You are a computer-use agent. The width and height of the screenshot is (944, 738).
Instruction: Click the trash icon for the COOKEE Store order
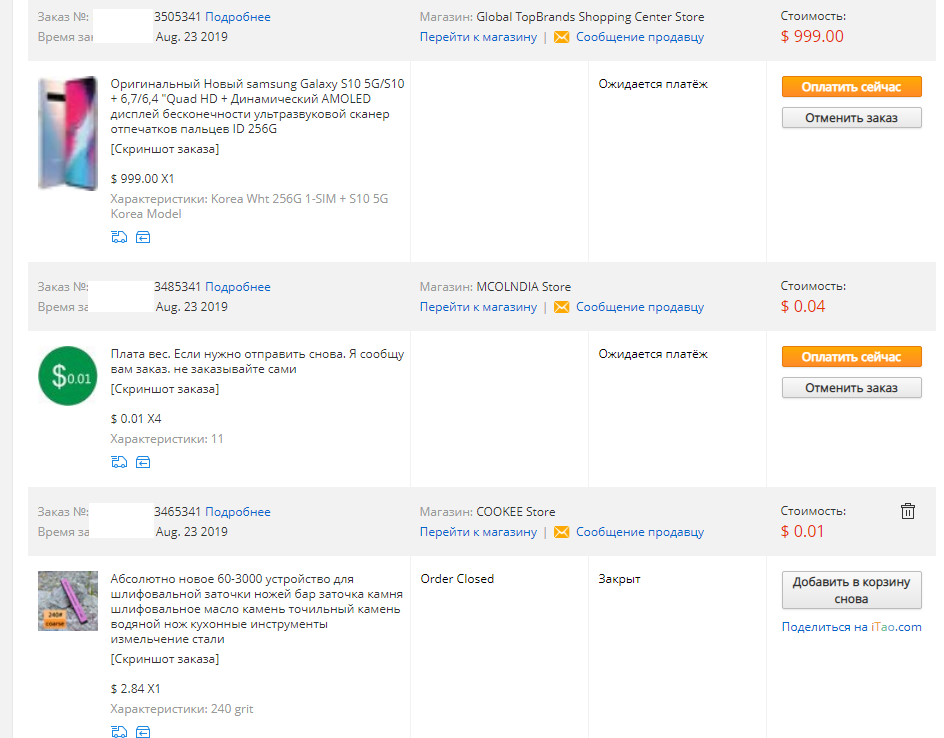click(x=907, y=511)
